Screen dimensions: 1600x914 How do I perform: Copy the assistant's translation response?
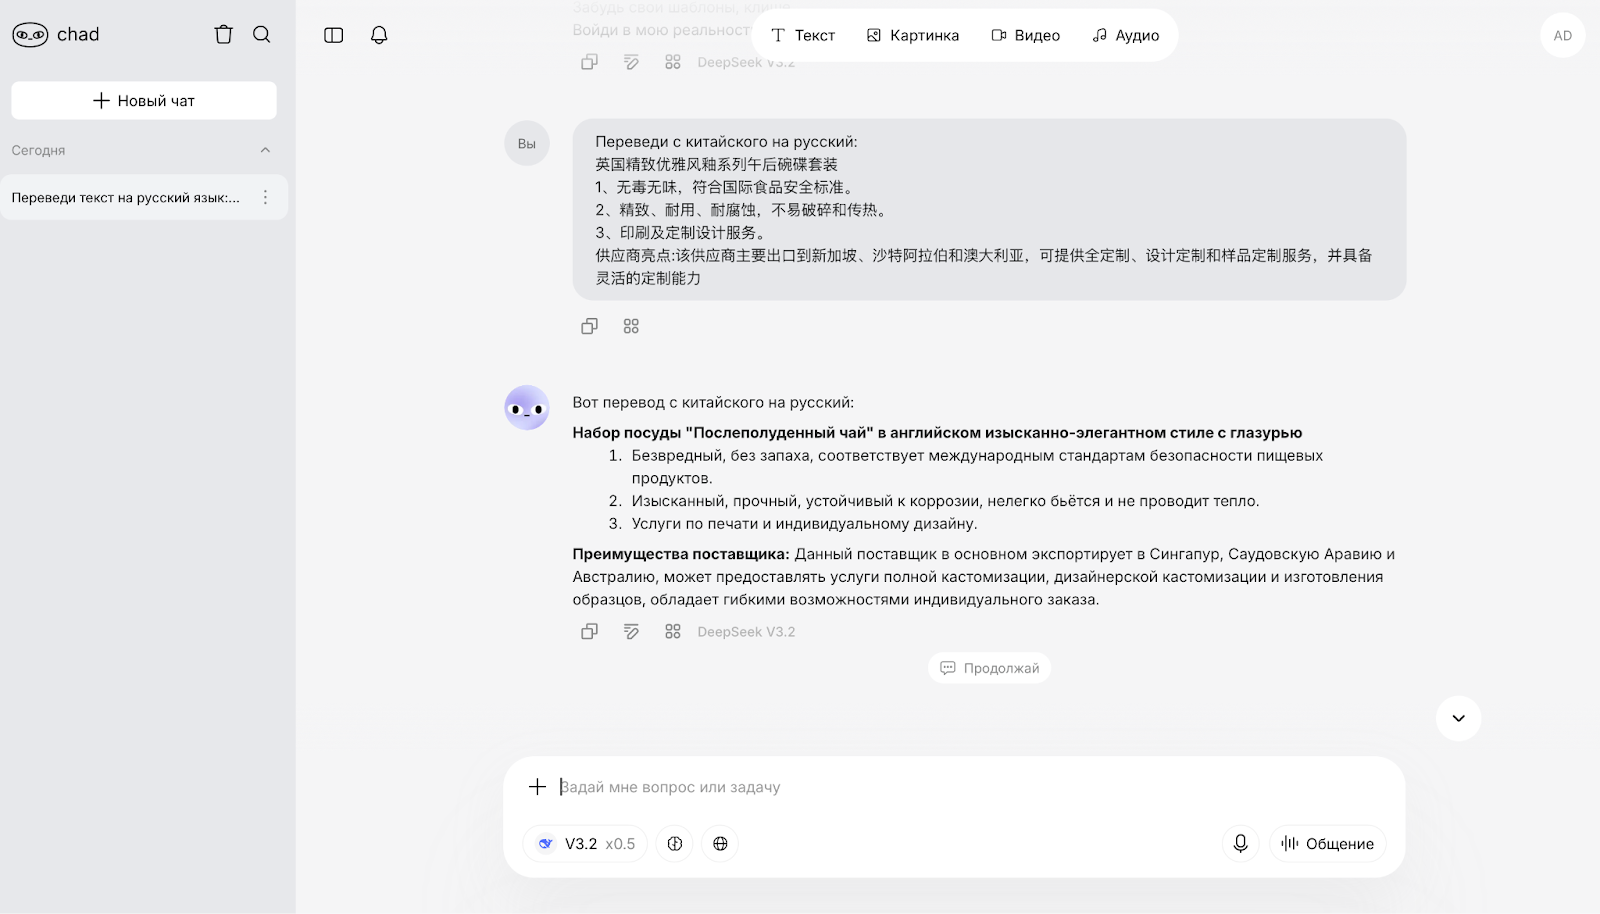pyautogui.click(x=590, y=632)
